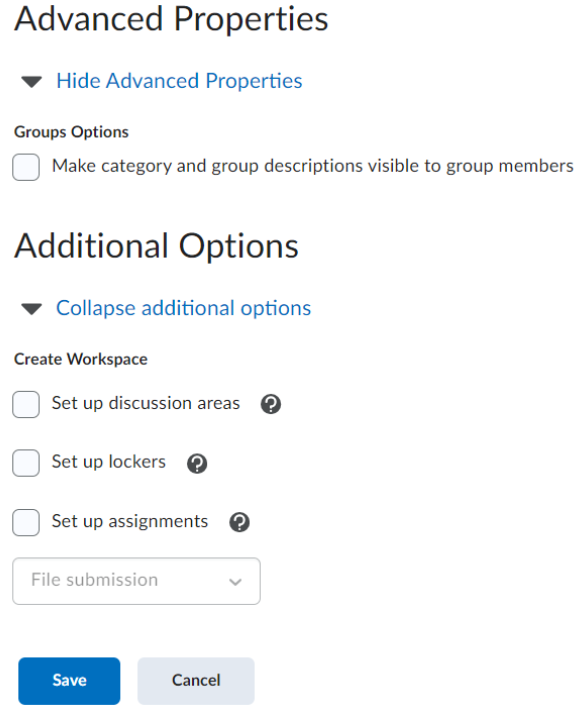Click the File submission dropdown chevron
Image resolution: width=586 pixels, height=722 pixels.
[235, 582]
